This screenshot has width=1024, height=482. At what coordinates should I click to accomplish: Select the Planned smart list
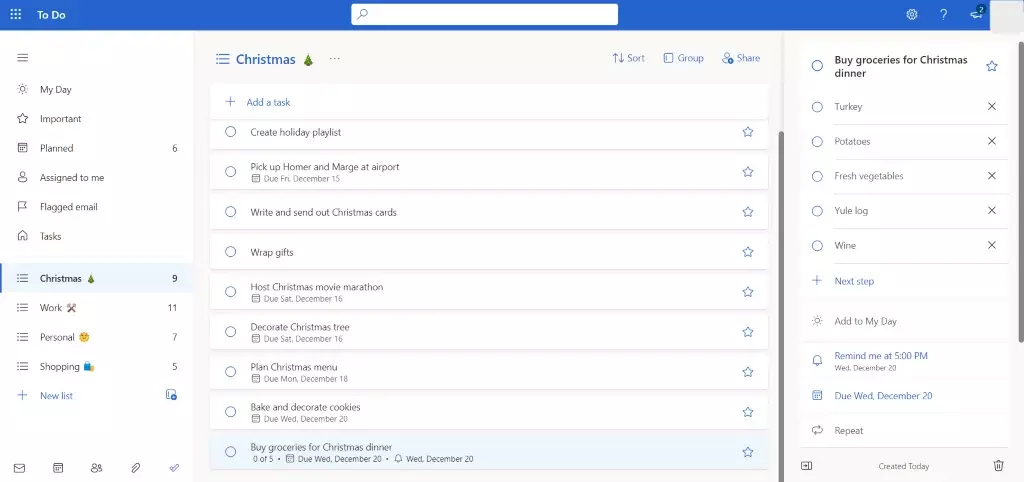(x=56, y=148)
